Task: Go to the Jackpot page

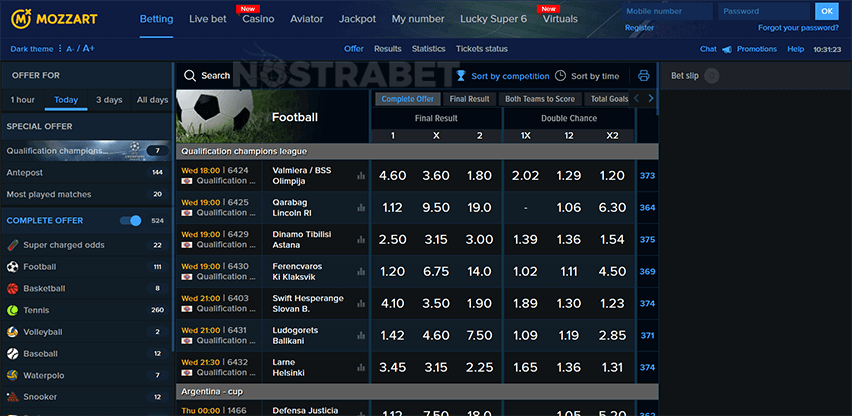Action: coord(358,19)
